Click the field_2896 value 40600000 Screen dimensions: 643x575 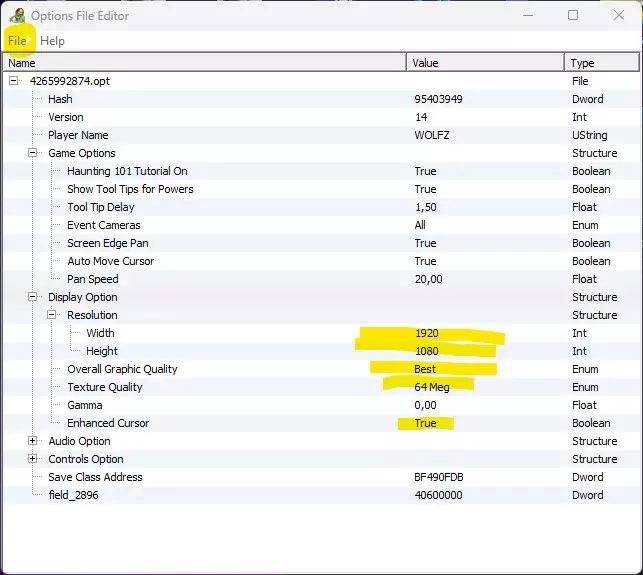click(438, 495)
